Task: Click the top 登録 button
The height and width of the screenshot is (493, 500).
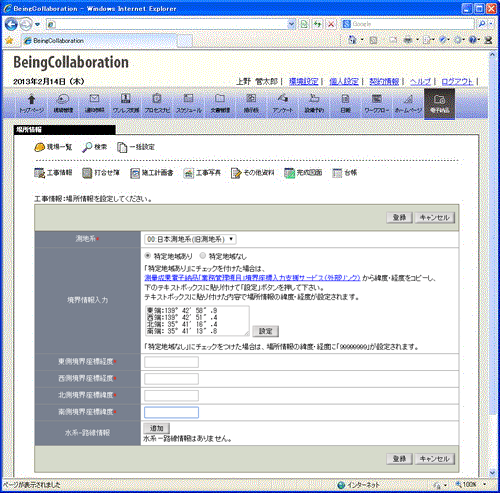Action: click(399, 218)
